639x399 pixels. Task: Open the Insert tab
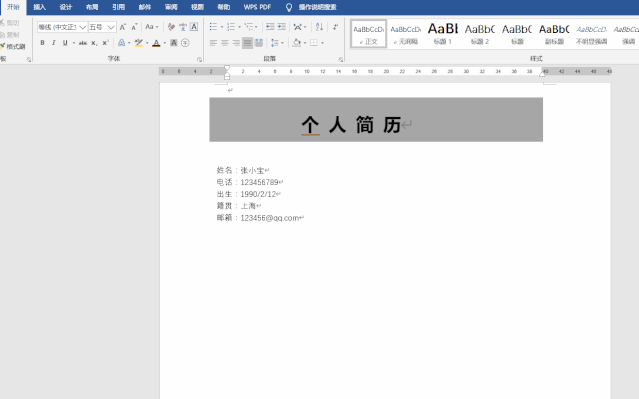pyautogui.click(x=40, y=7)
